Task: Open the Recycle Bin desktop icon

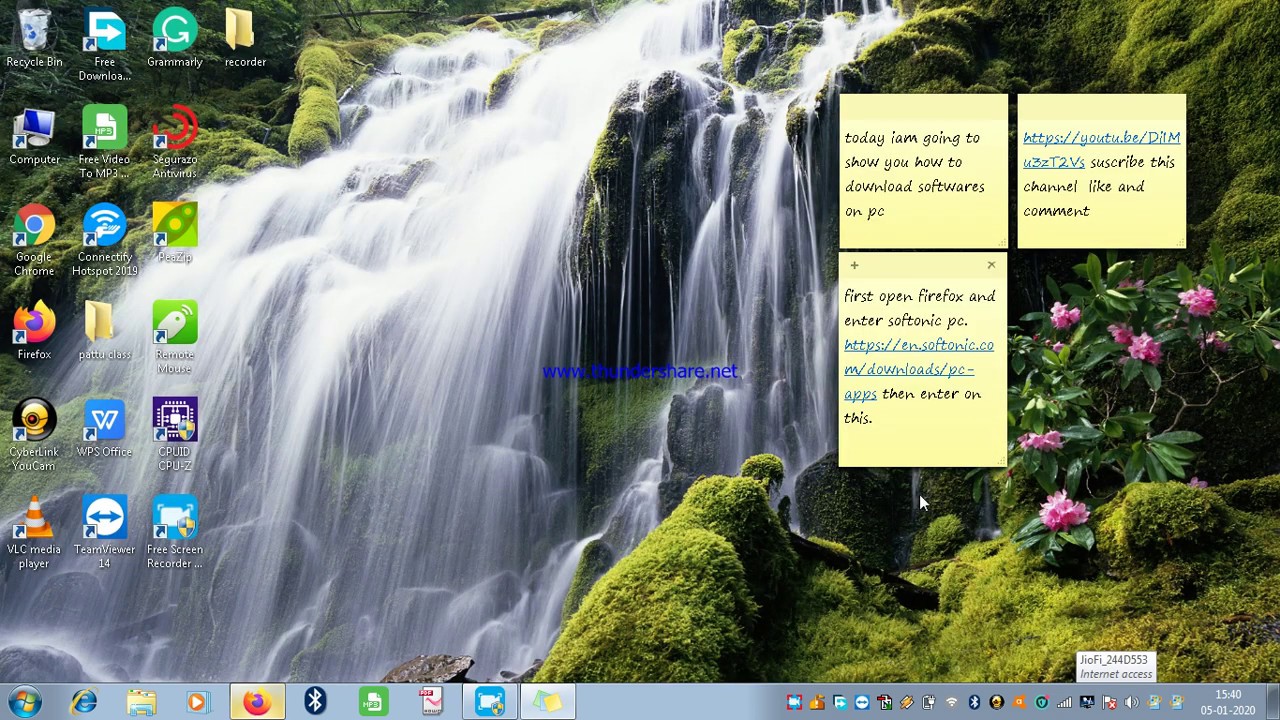Action: [x=34, y=38]
